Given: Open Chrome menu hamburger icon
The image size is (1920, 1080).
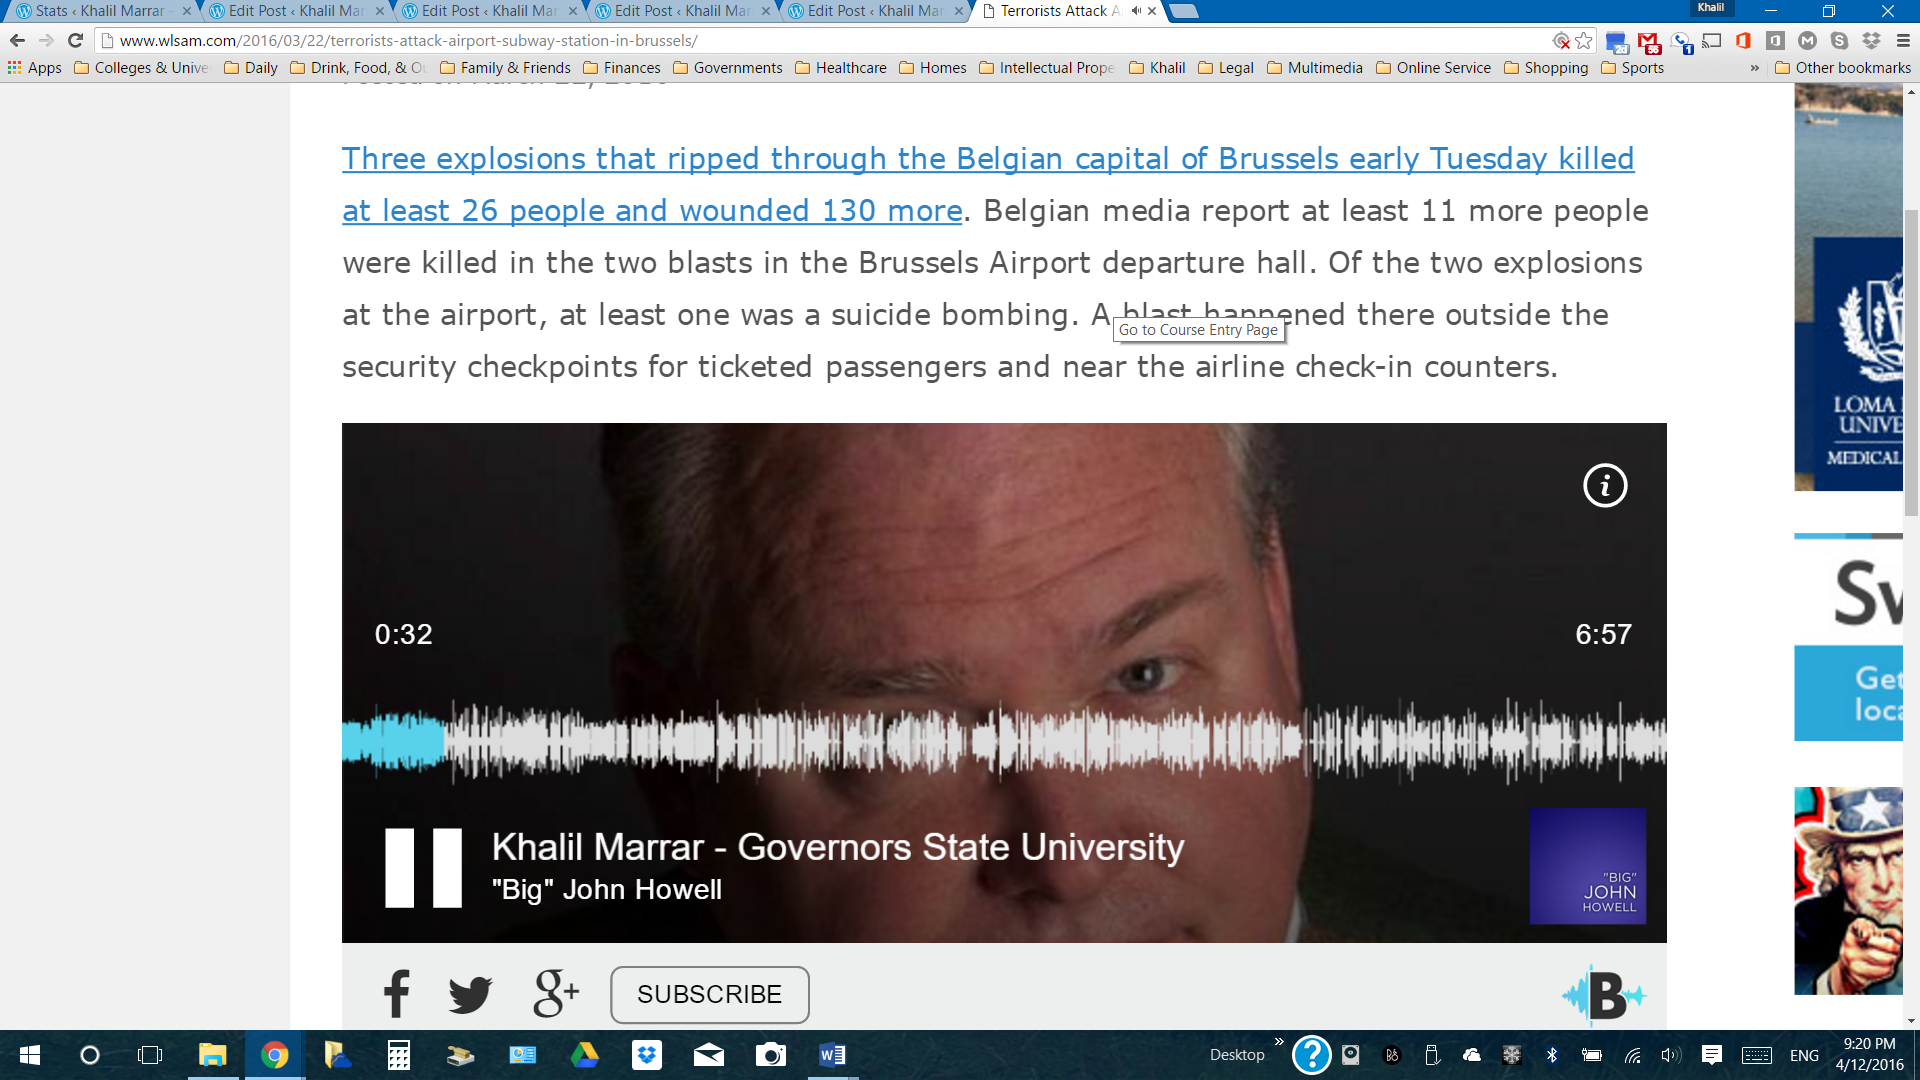Looking at the screenshot, I should click(x=1903, y=41).
